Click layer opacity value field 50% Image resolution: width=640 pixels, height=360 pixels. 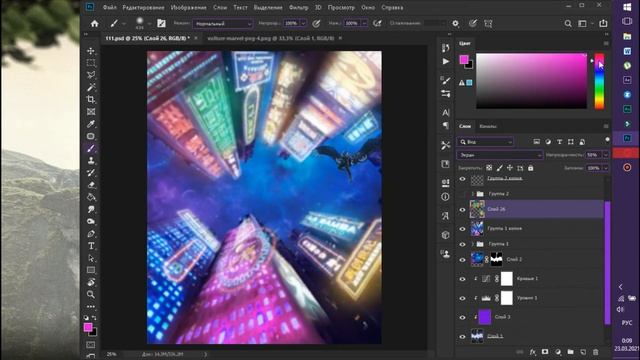pos(593,155)
